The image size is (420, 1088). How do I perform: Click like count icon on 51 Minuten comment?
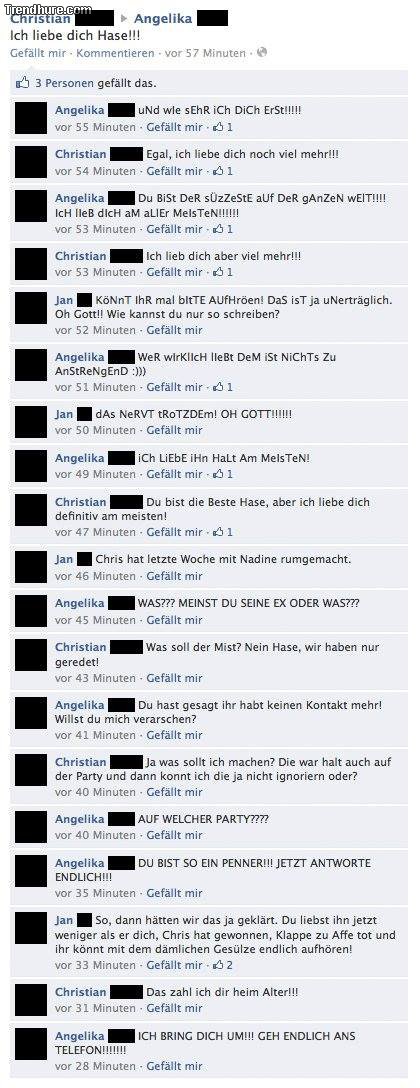pos(222,386)
